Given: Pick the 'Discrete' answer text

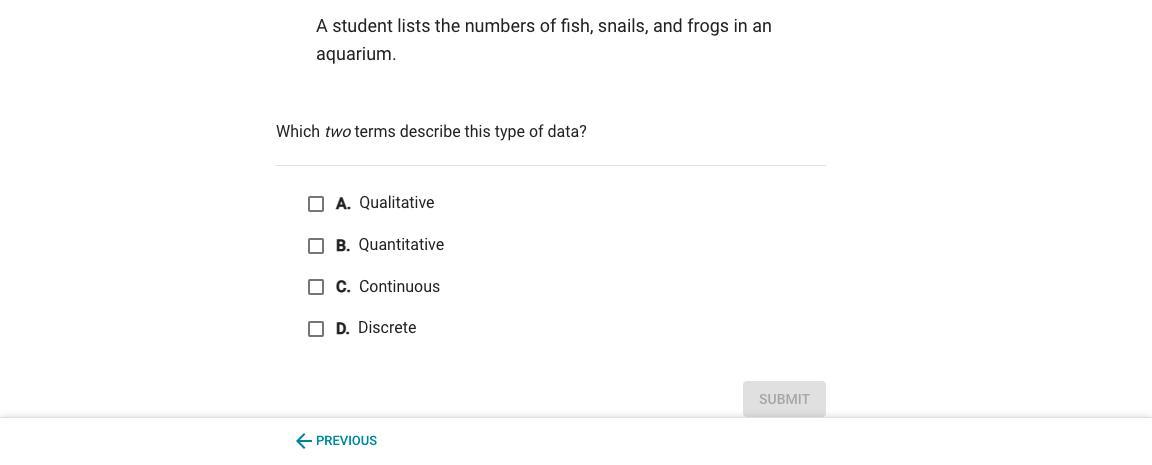Looking at the screenshot, I should [387, 328].
